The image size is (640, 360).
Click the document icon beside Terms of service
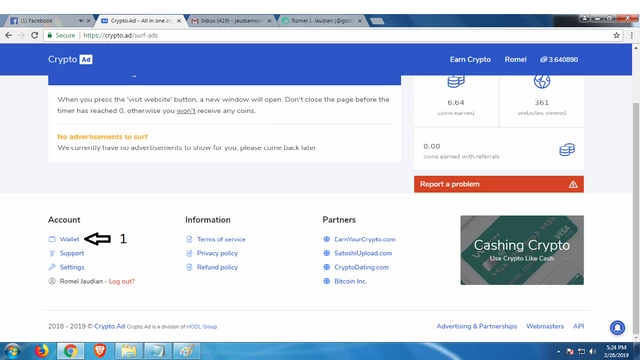(x=189, y=239)
